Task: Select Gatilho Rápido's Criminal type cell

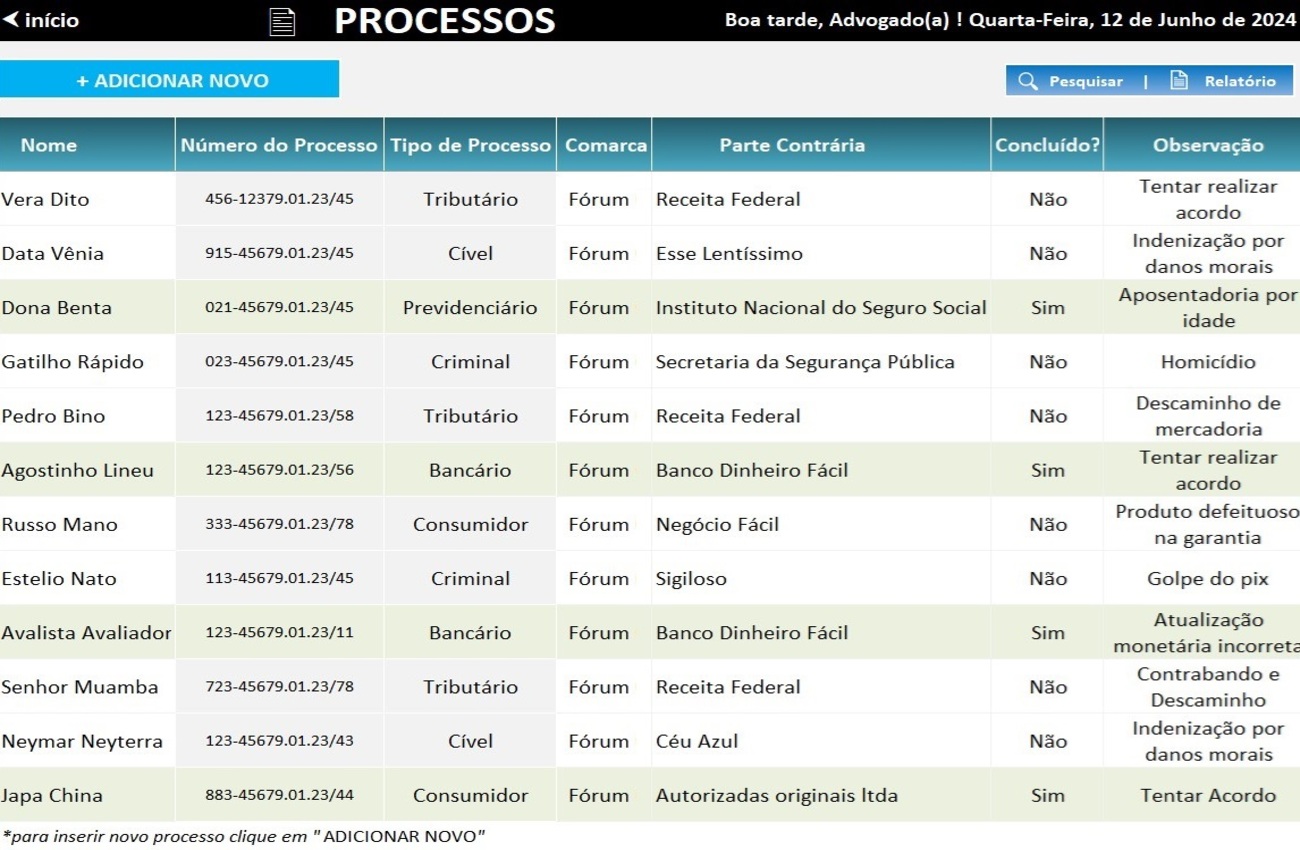Action: coord(470,362)
